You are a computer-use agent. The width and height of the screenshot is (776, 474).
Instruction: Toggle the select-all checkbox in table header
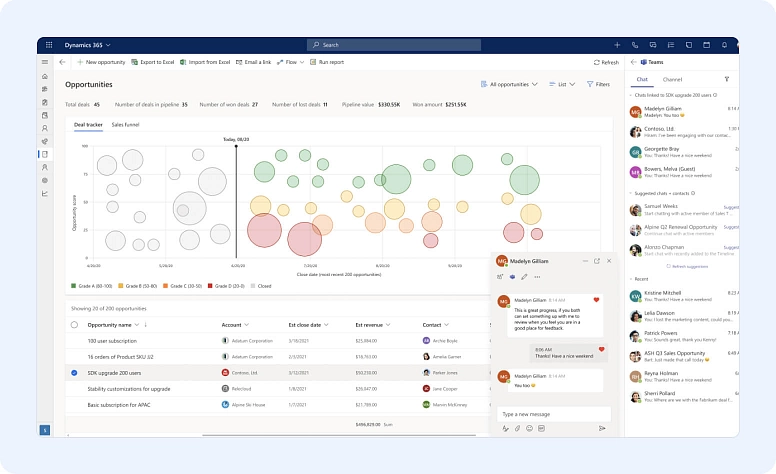point(74,325)
